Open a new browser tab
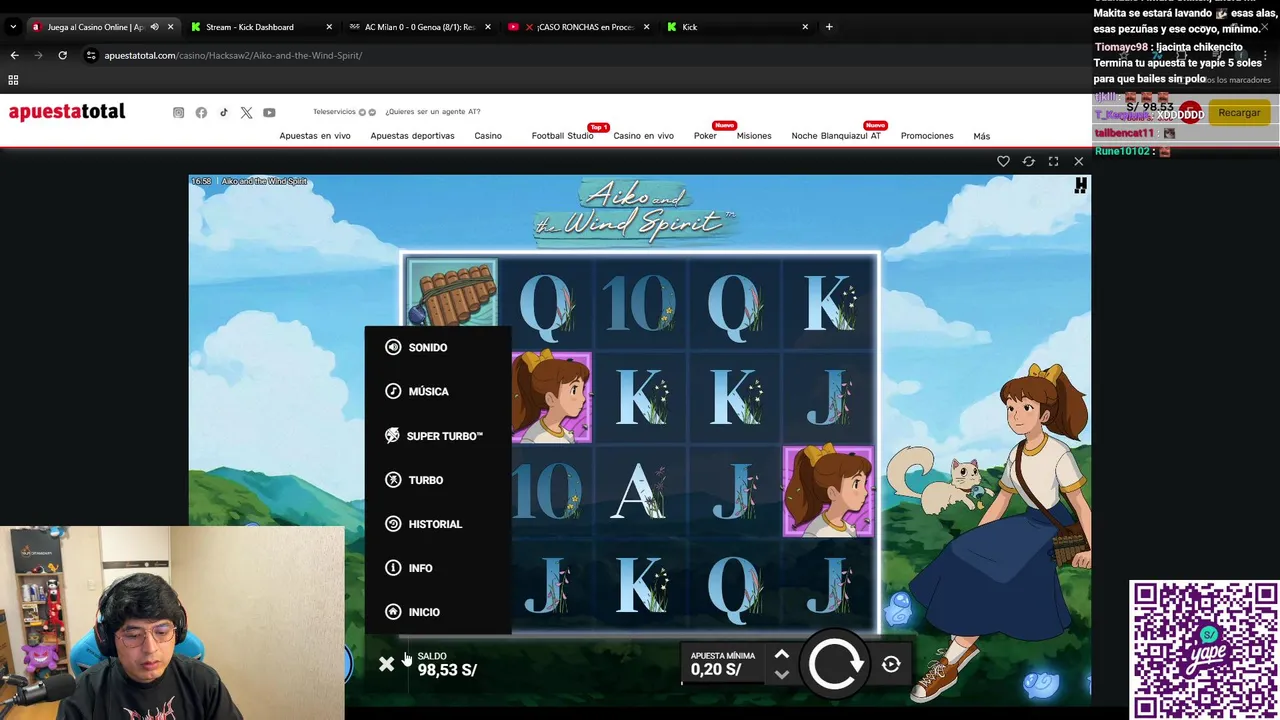 (x=829, y=27)
